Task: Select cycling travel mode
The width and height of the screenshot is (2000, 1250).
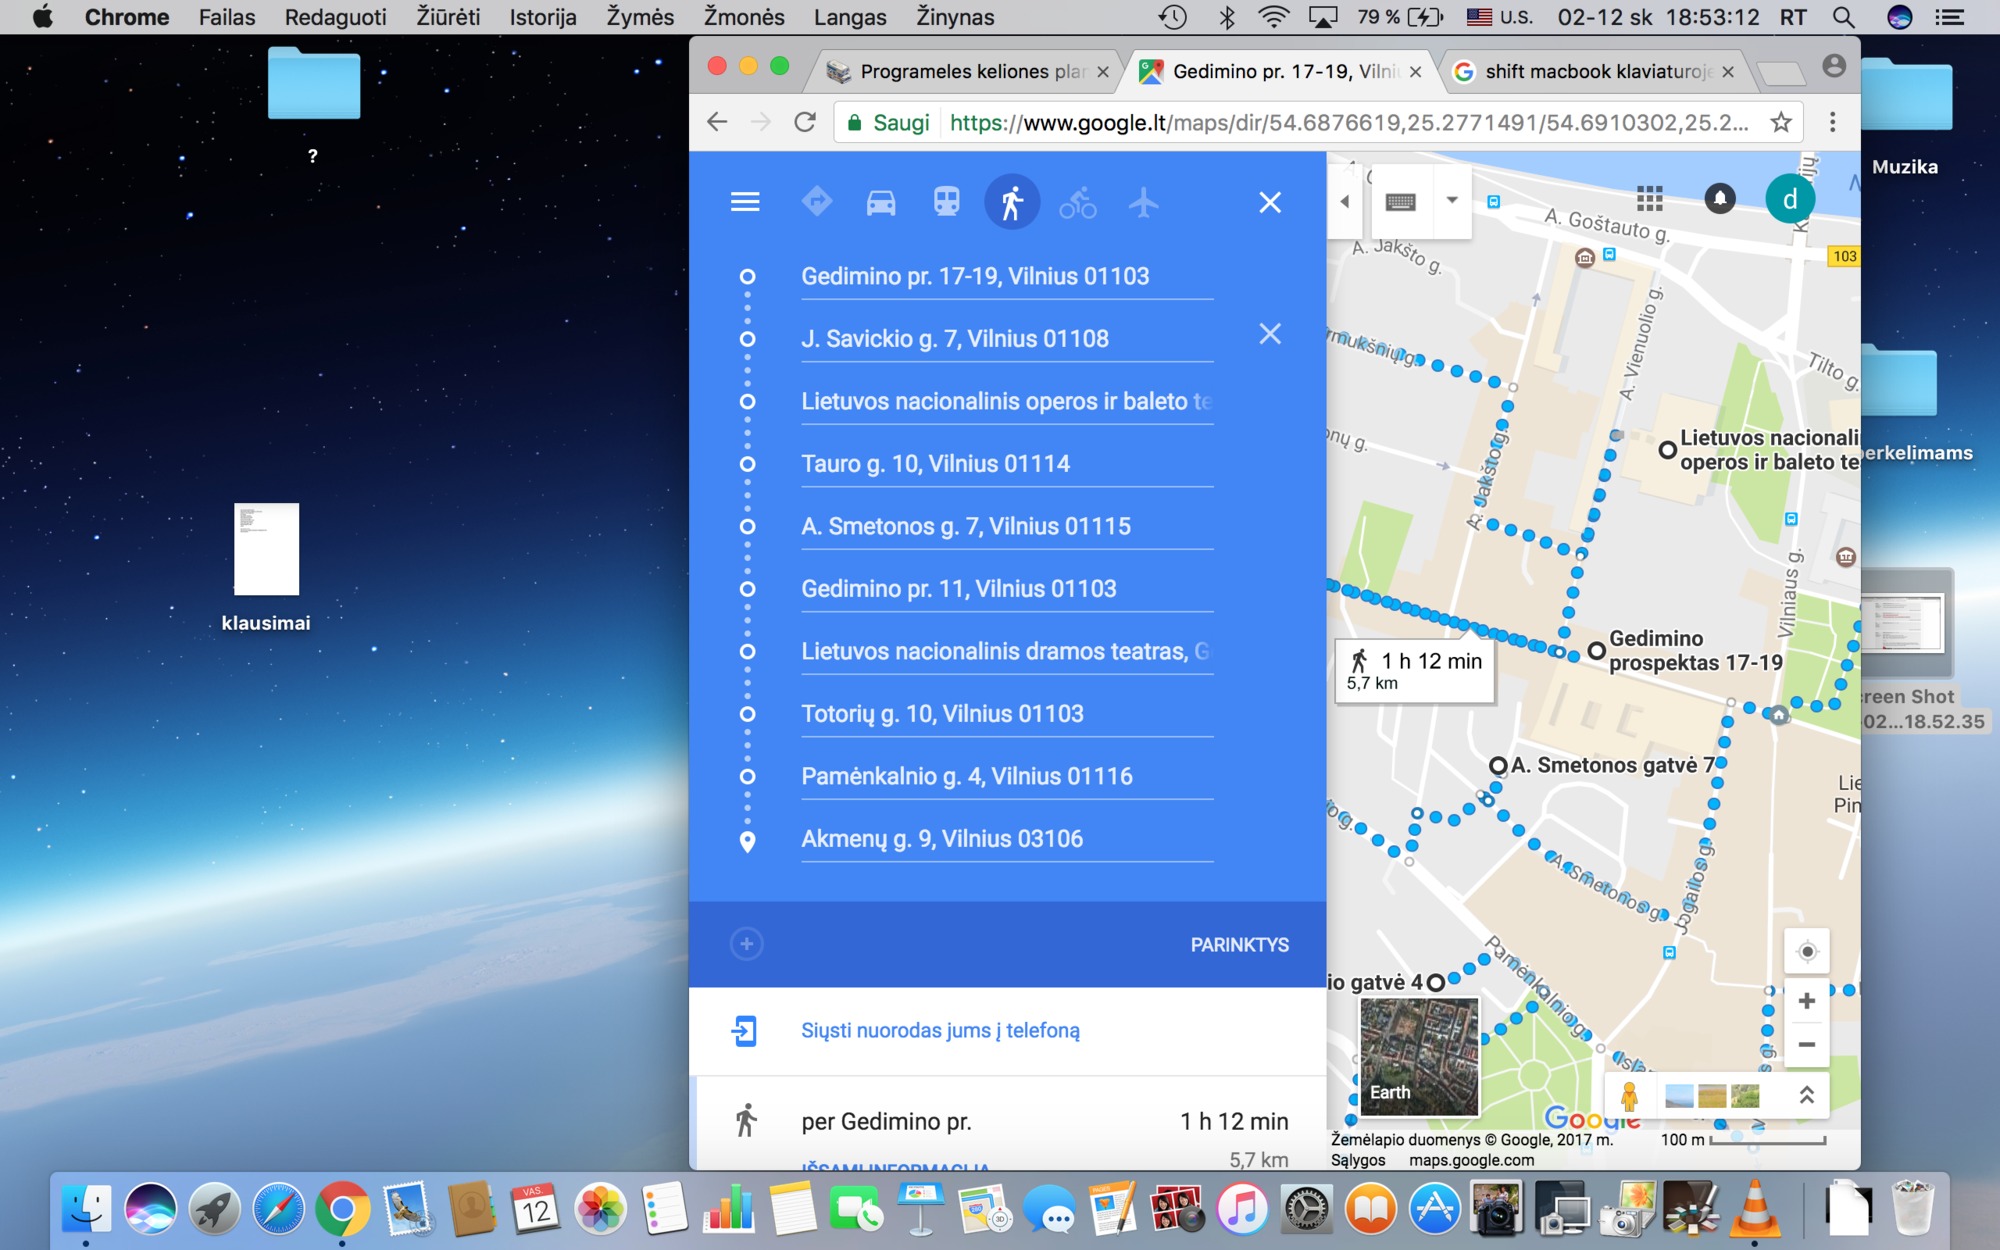Action: click(x=1078, y=203)
